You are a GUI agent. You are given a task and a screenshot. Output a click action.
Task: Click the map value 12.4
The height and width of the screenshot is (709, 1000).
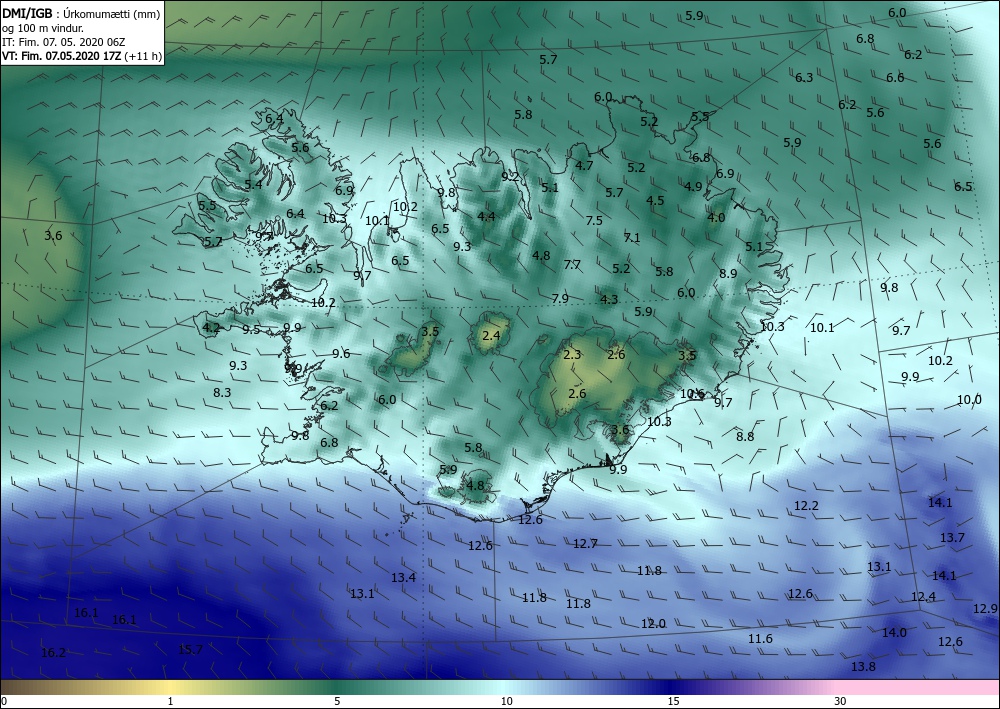pos(923,597)
